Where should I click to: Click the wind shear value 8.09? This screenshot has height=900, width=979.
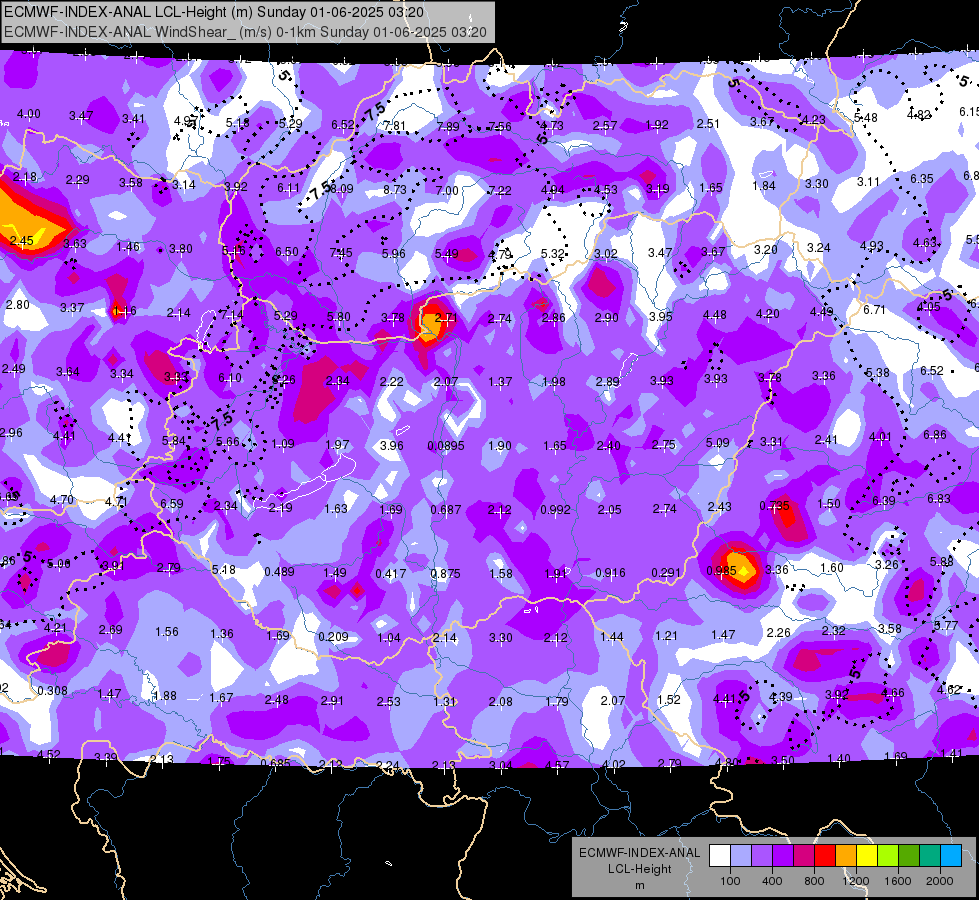tap(342, 189)
